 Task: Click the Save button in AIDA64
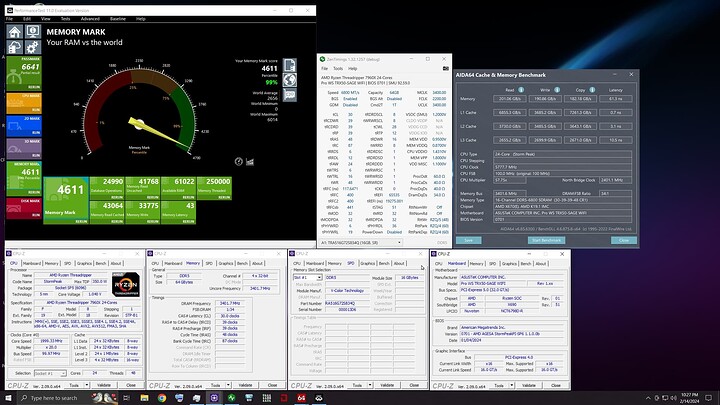468,240
